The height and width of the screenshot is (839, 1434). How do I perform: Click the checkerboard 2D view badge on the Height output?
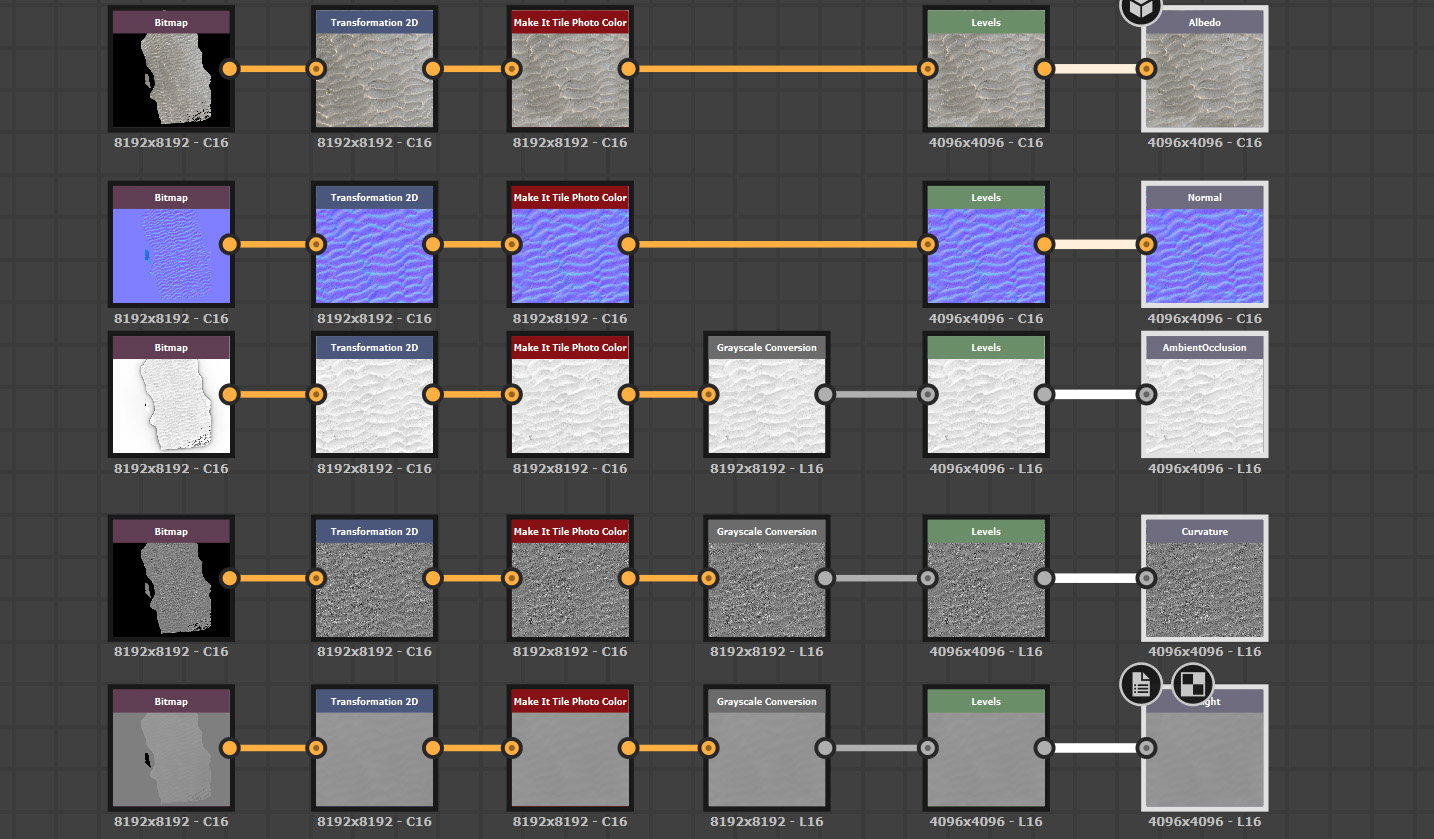pos(1192,684)
